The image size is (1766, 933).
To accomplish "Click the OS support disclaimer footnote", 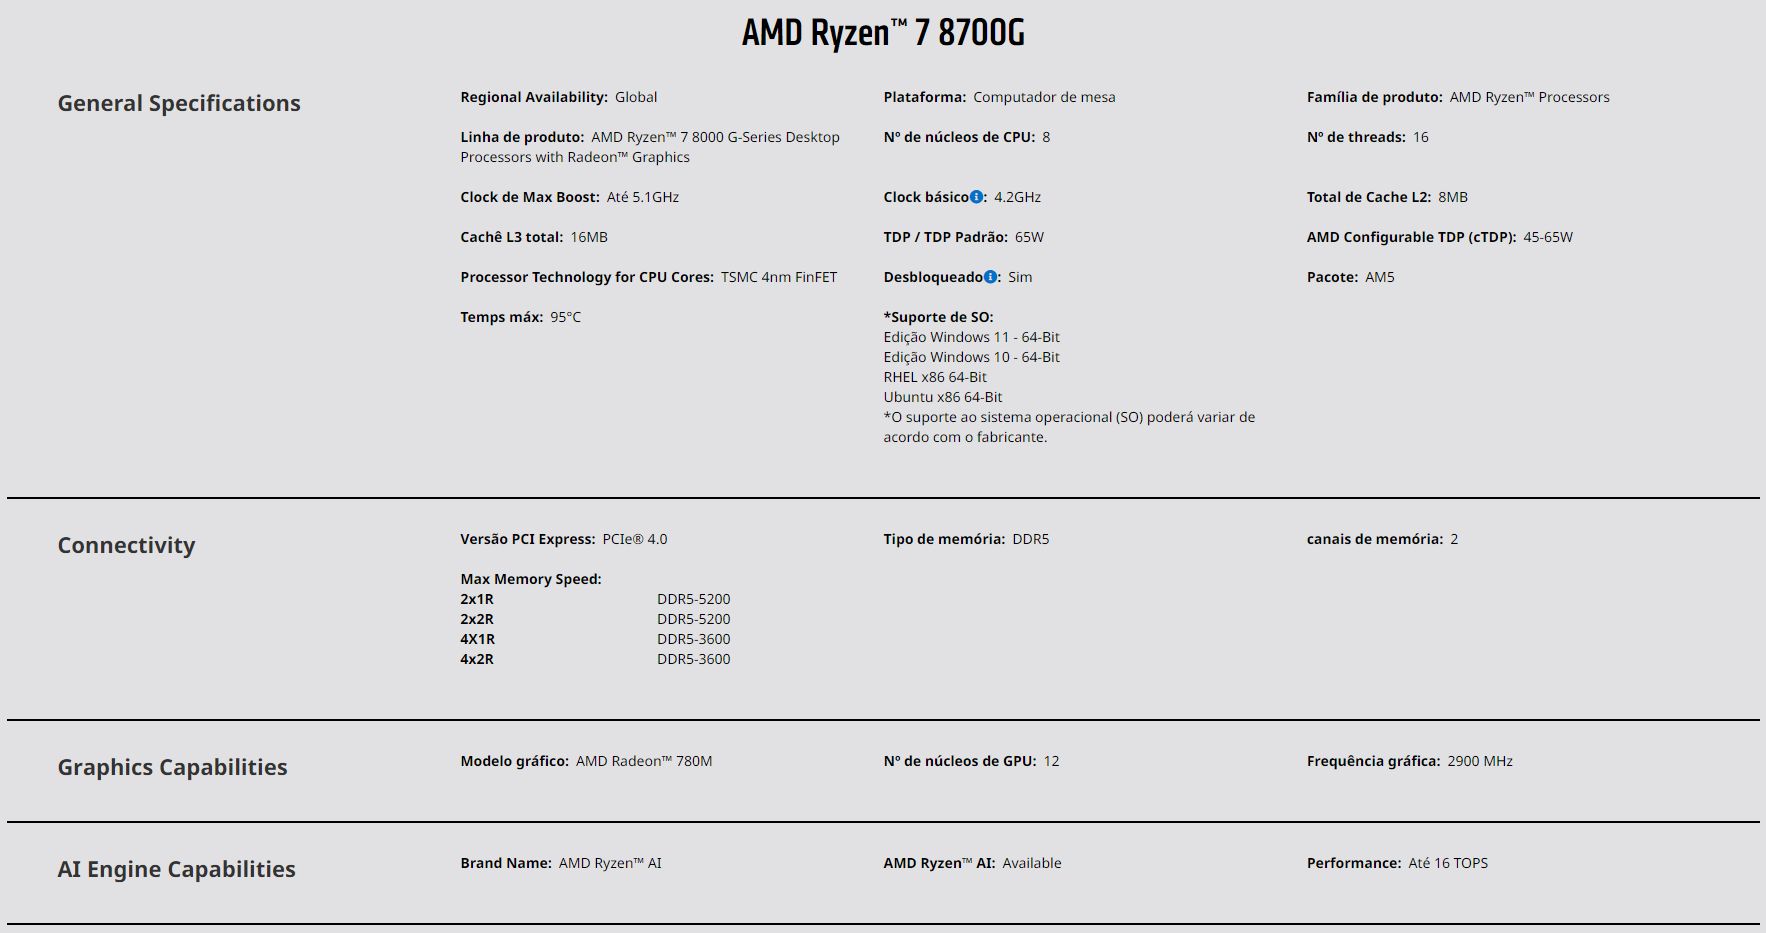I will [1069, 427].
